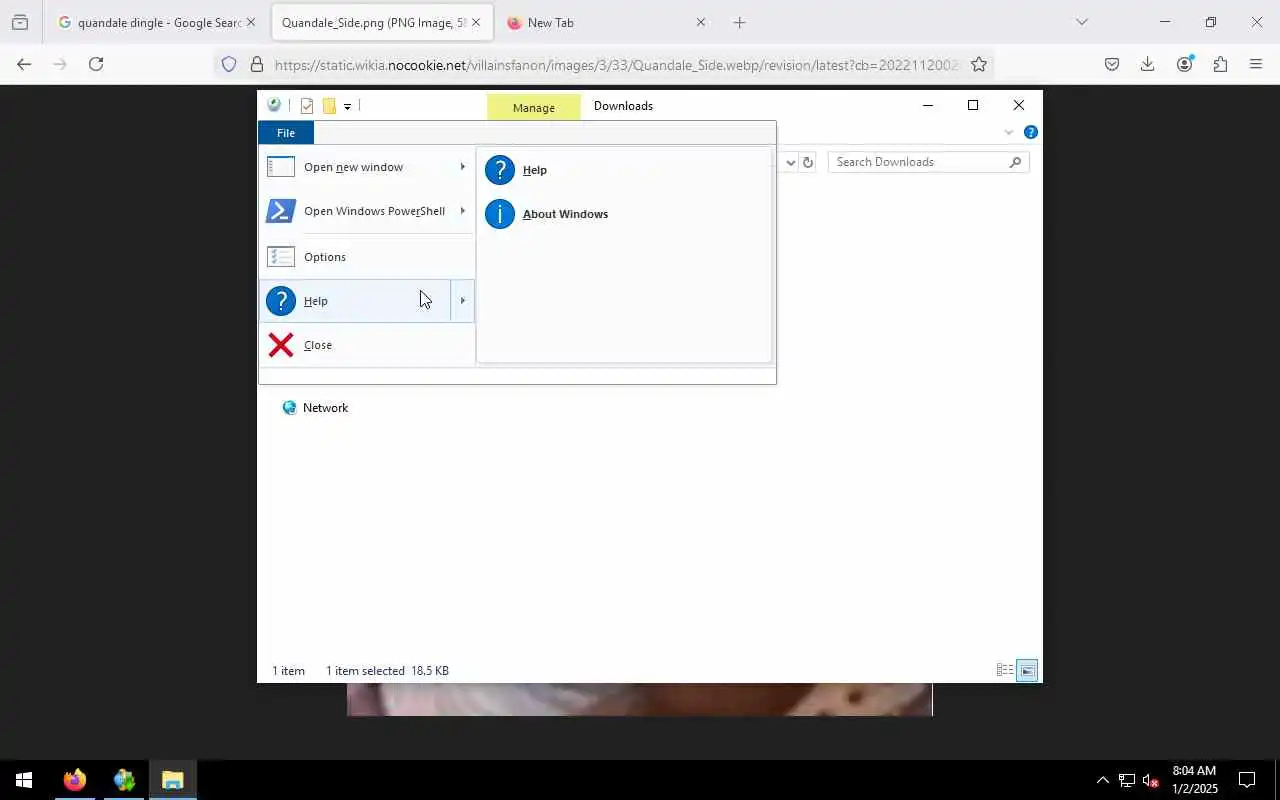This screenshot has width=1280, height=800.
Task: Switch to large icons view layout
Action: tap(1027, 670)
